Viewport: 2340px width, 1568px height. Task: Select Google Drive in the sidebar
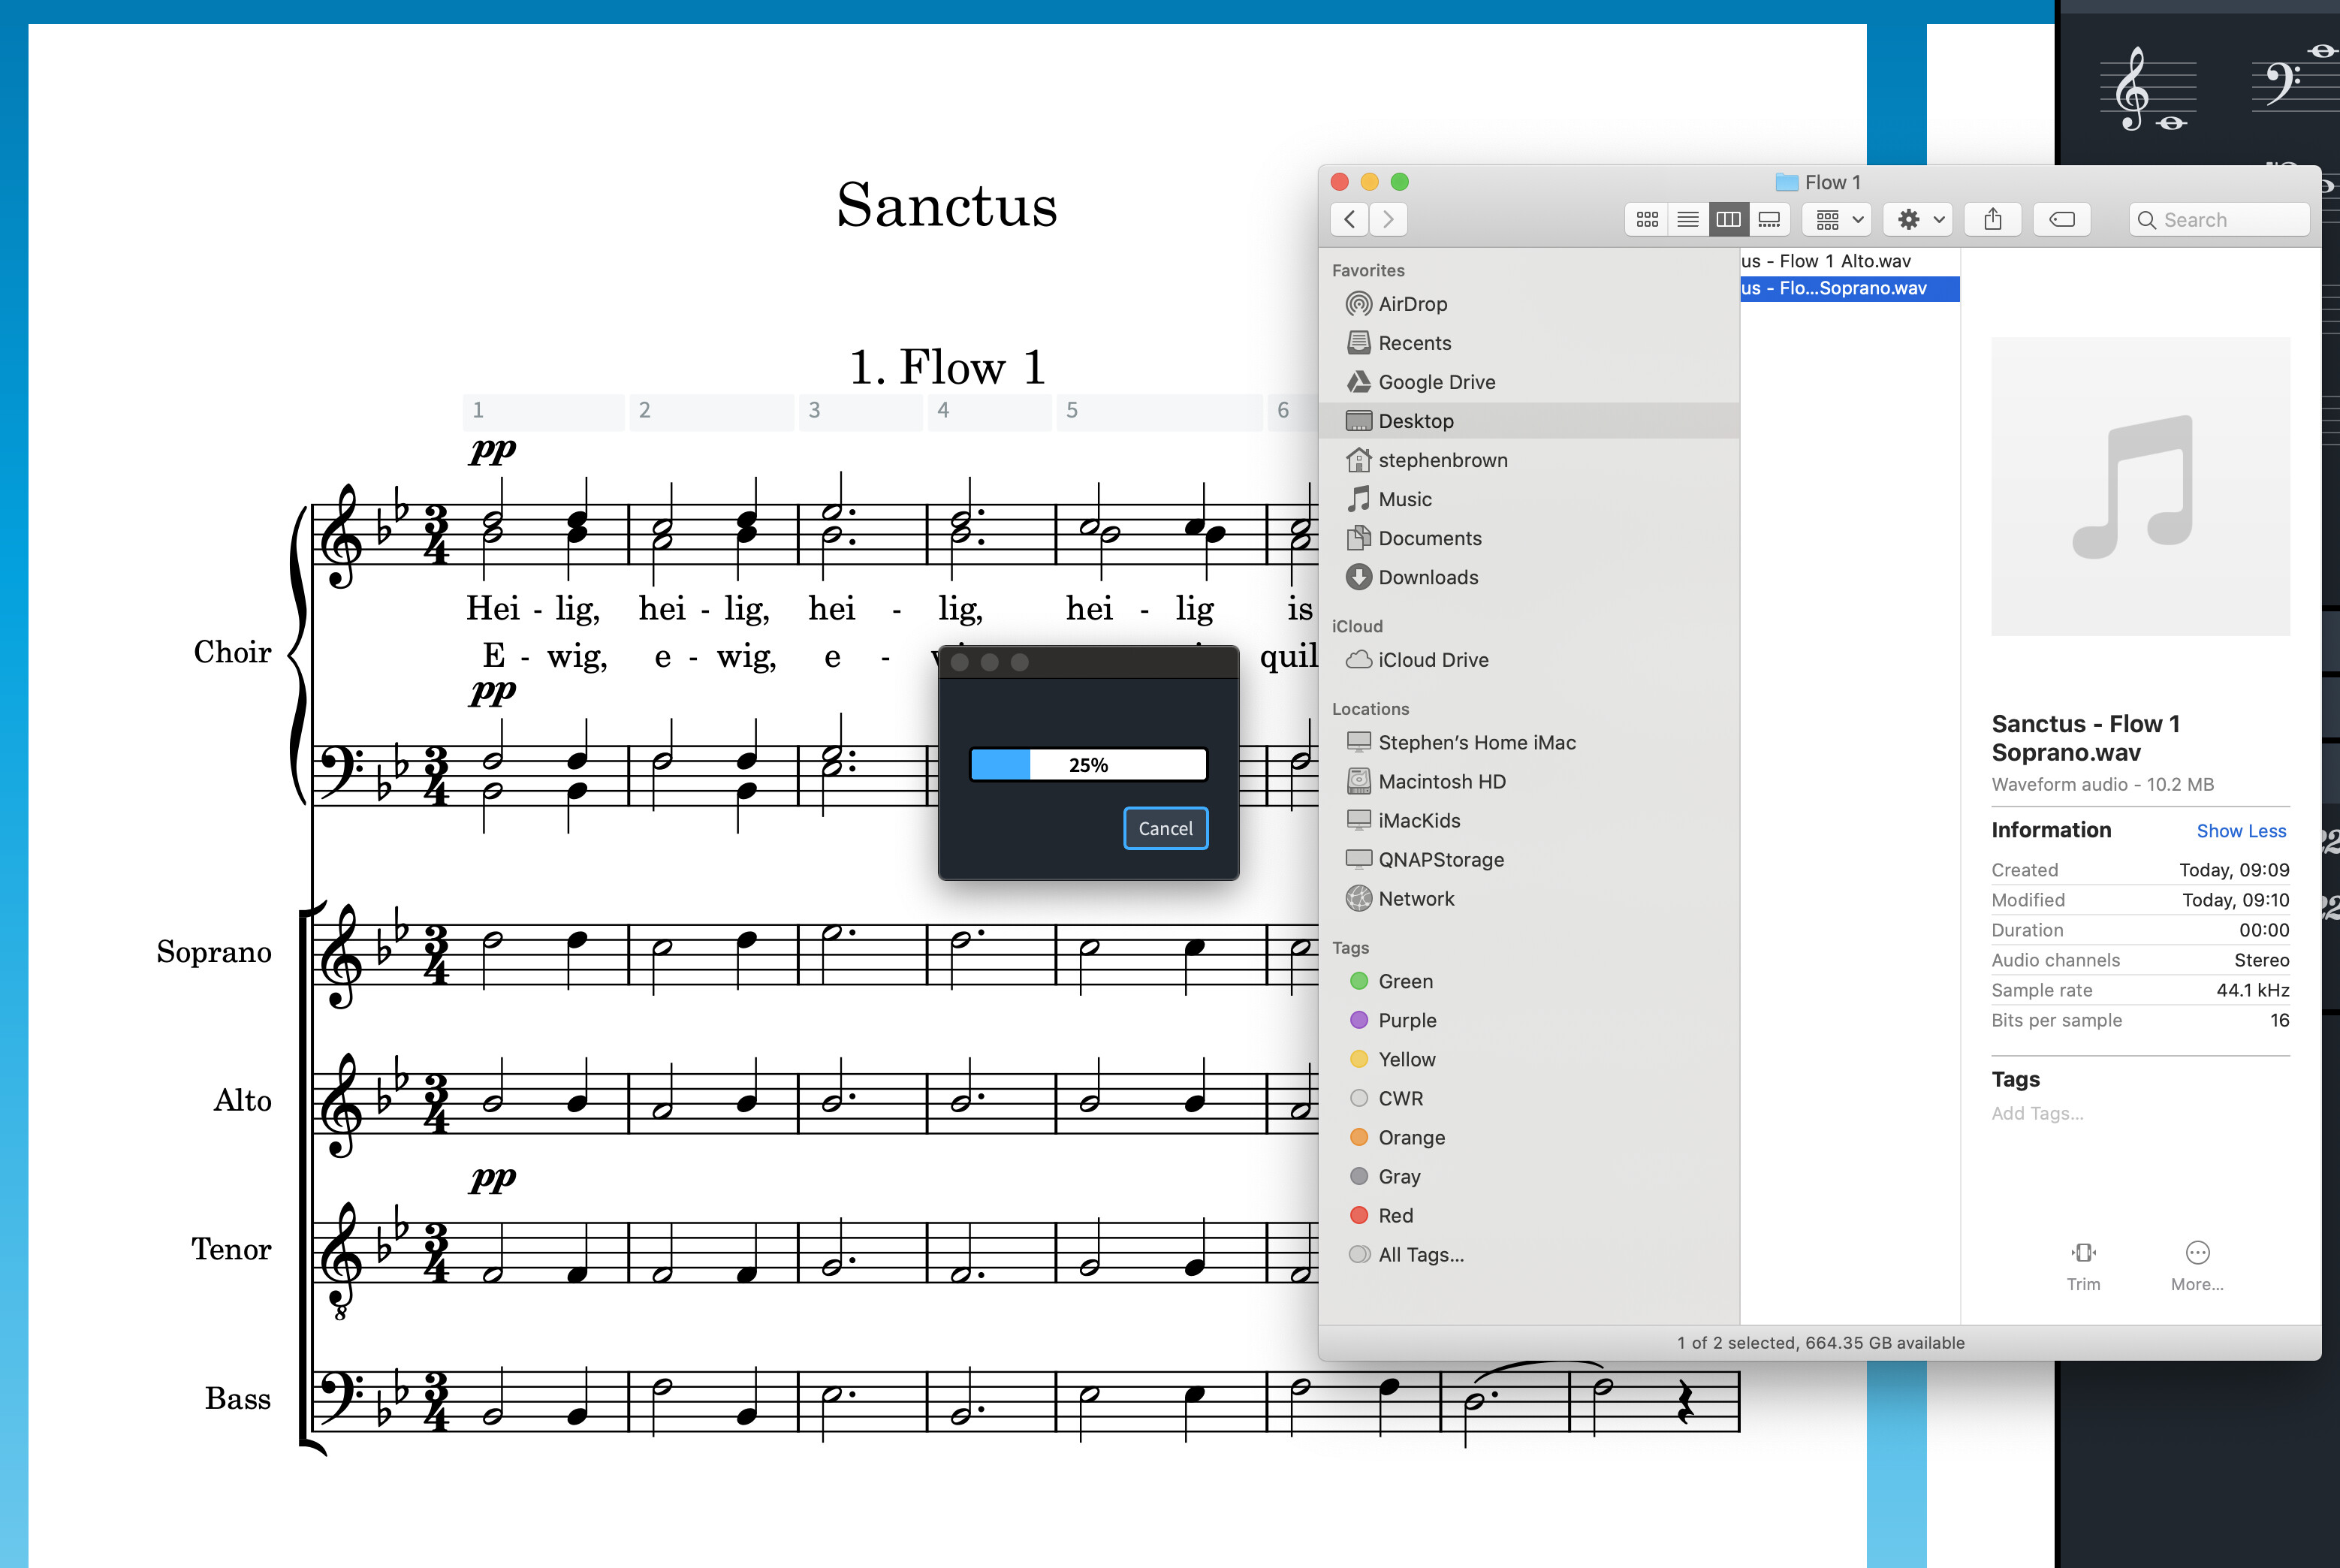(x=1436, y=382)
